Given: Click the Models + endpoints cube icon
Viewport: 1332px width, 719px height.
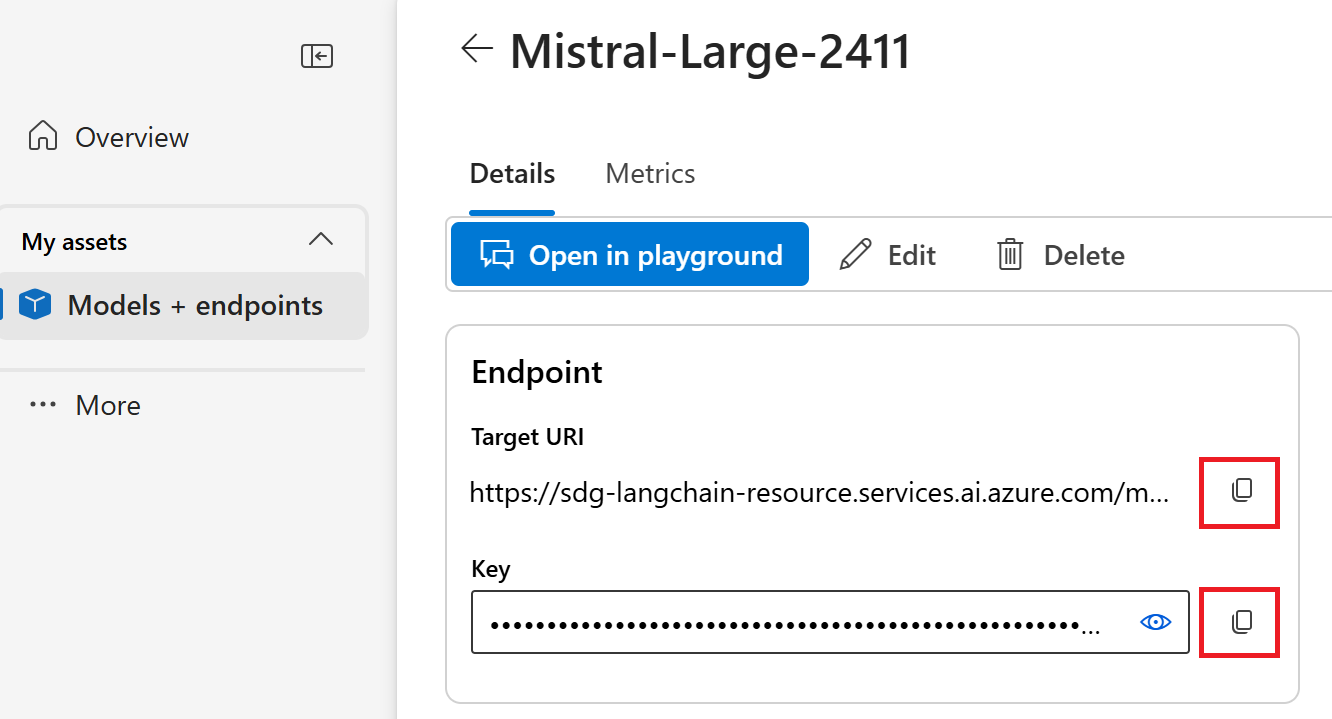Looking at the screenshot, I should coord(35,305).
